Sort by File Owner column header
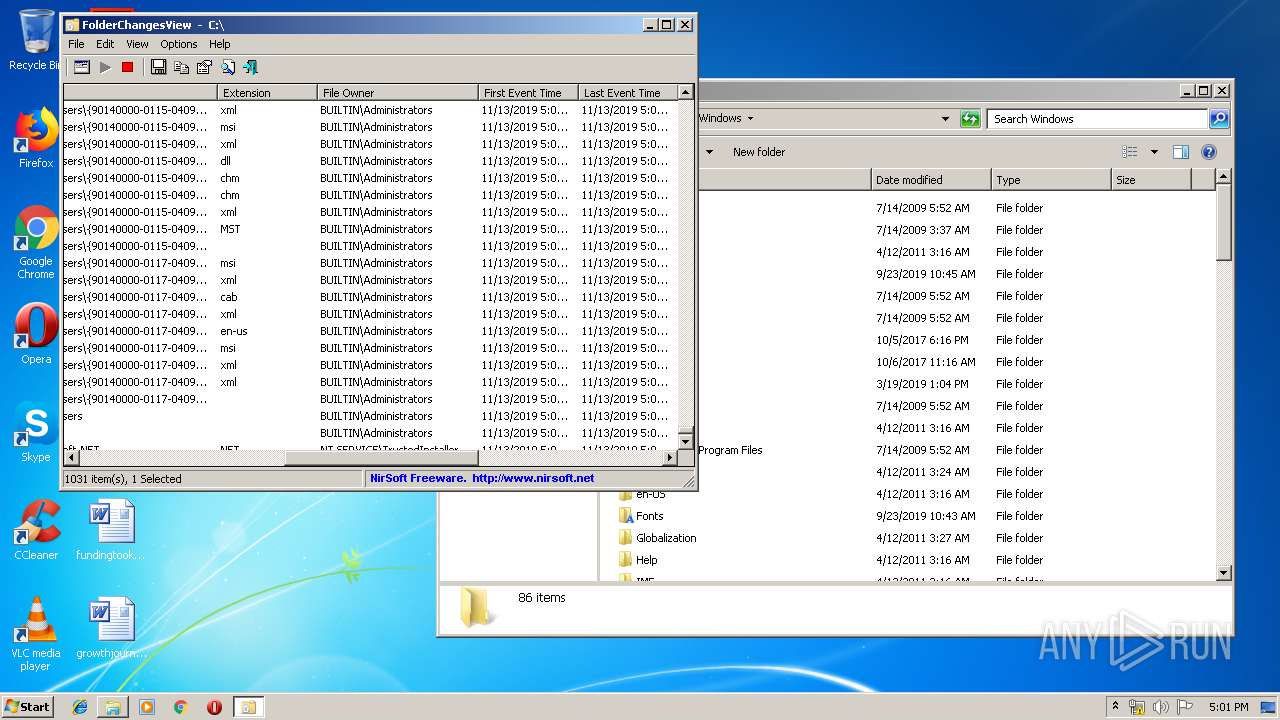1280x720 pixels. click(398, 93)
